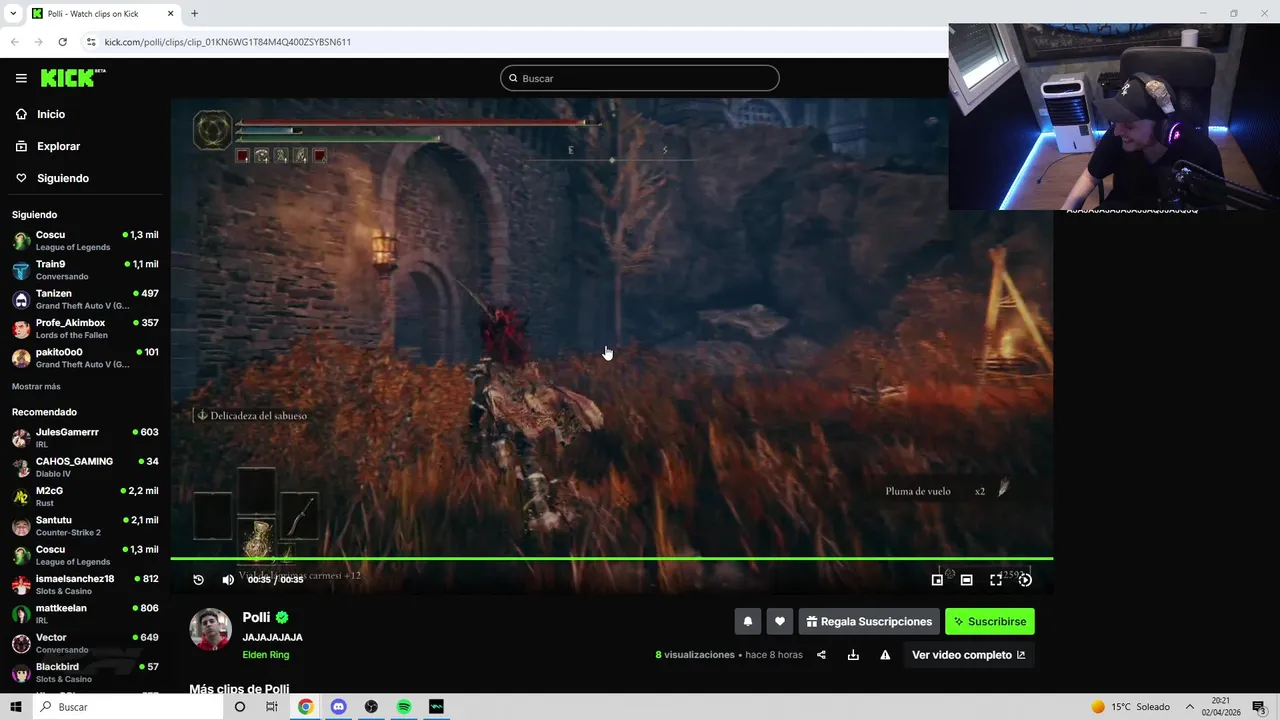Seek on the green video progress bar
1280x720 pixels.
[x=612, y=558]
